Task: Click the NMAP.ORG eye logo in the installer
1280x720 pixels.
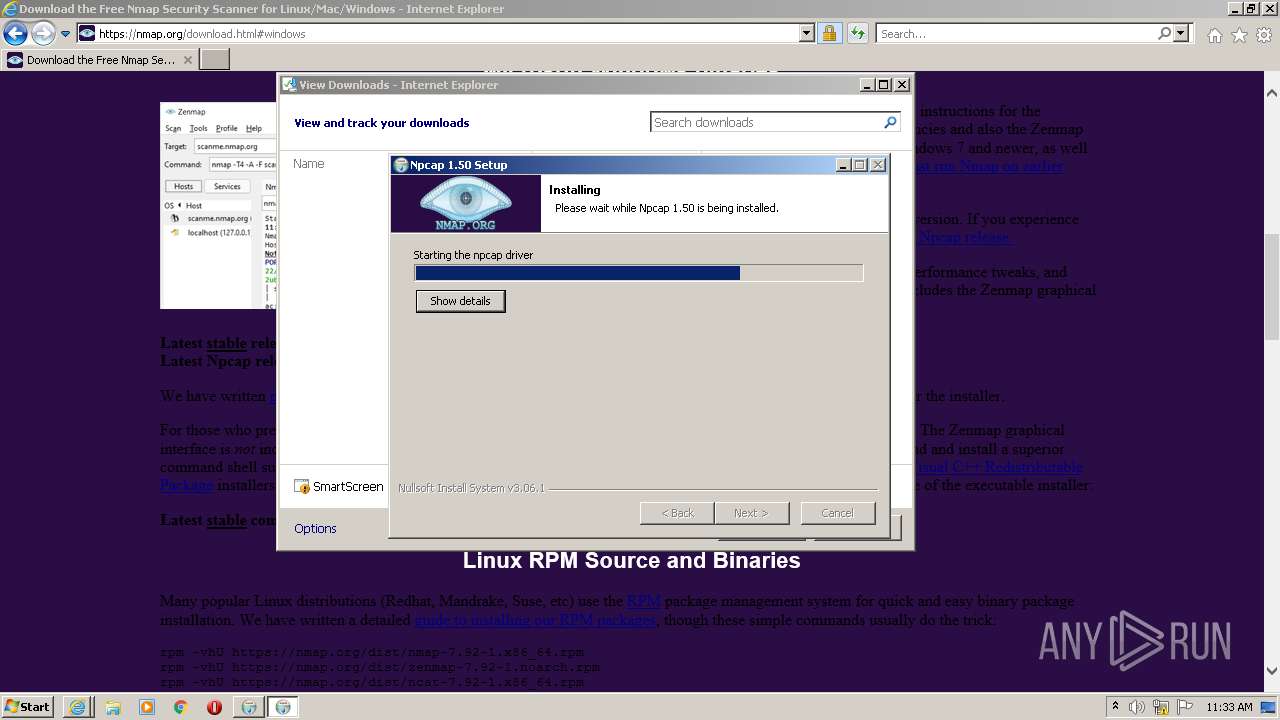Action: 465,204
